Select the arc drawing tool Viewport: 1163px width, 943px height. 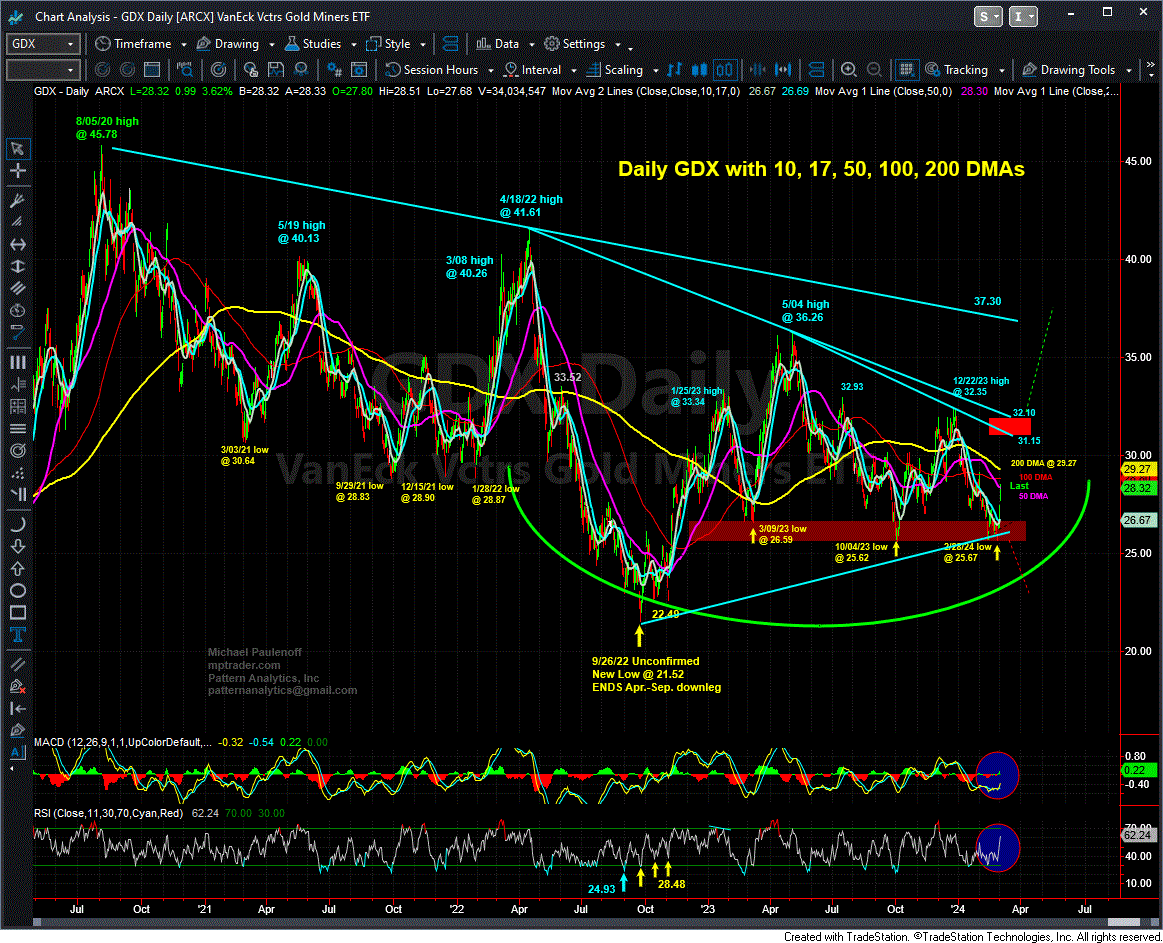17,524
